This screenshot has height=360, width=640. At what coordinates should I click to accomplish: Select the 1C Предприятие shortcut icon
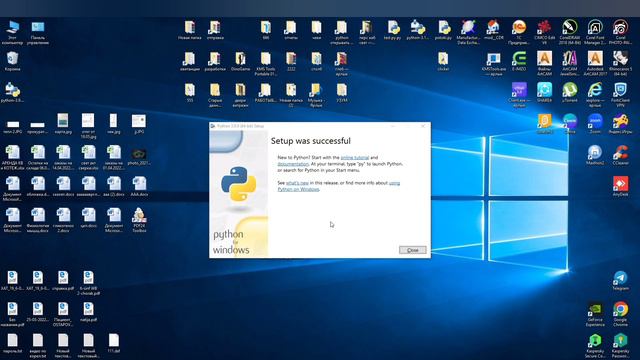519,32
